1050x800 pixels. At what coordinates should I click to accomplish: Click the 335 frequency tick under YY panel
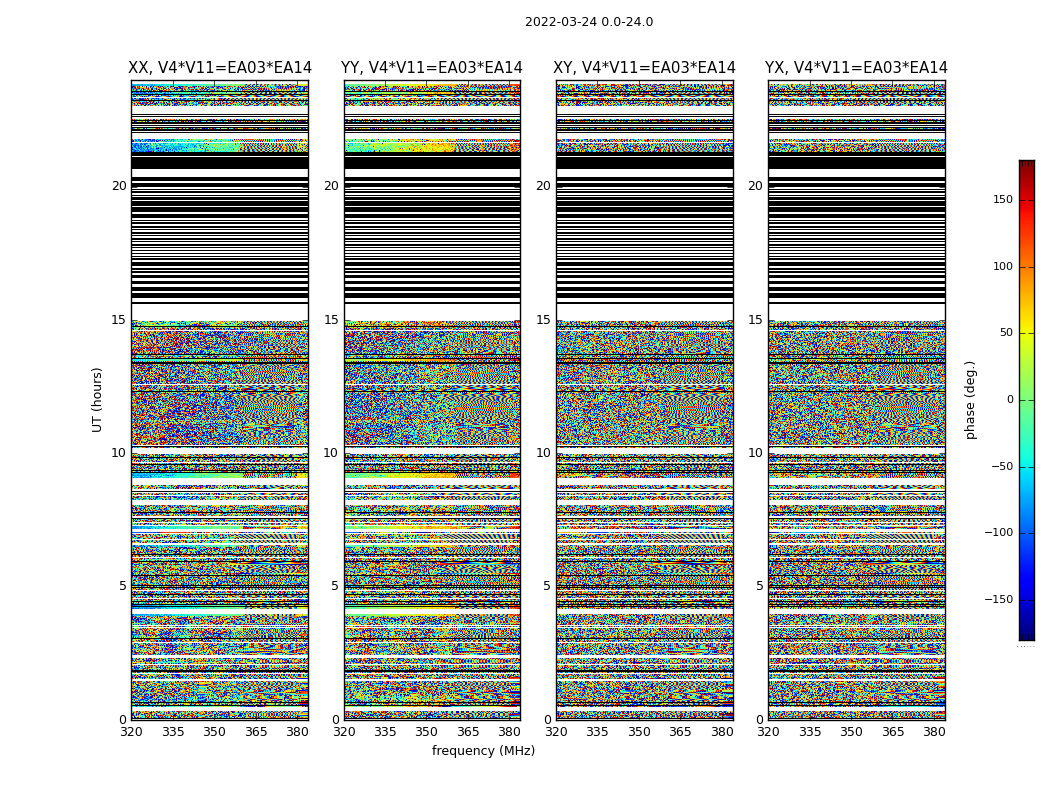[x=385, y=732]
